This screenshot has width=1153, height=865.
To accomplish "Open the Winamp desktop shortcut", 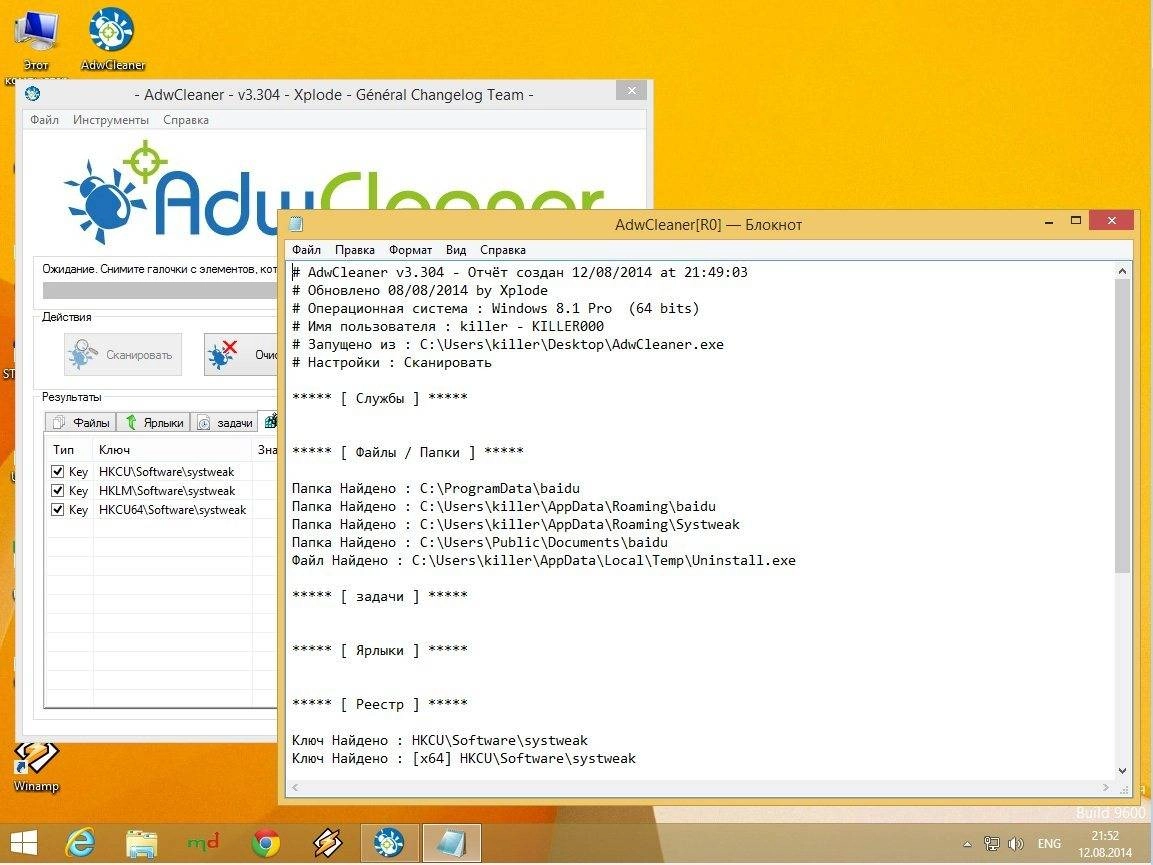I will [35, 766].
